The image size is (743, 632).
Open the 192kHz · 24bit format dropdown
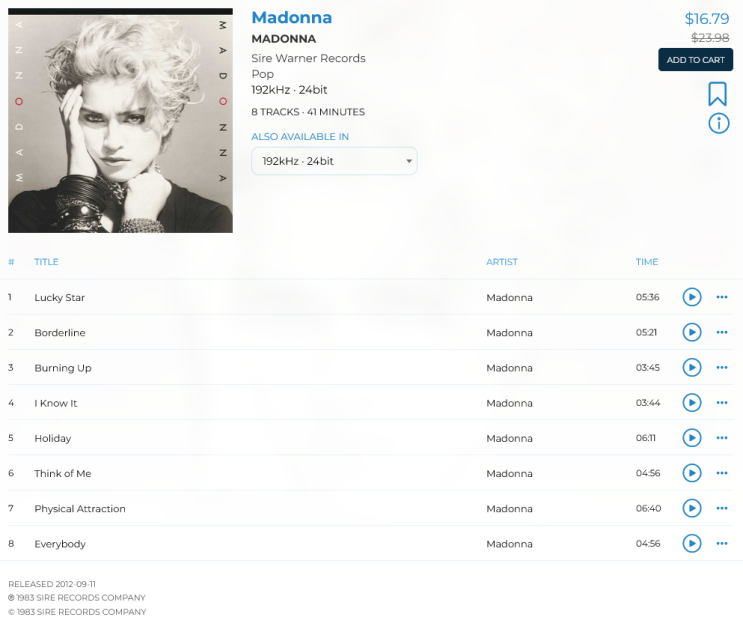[334, 161]
